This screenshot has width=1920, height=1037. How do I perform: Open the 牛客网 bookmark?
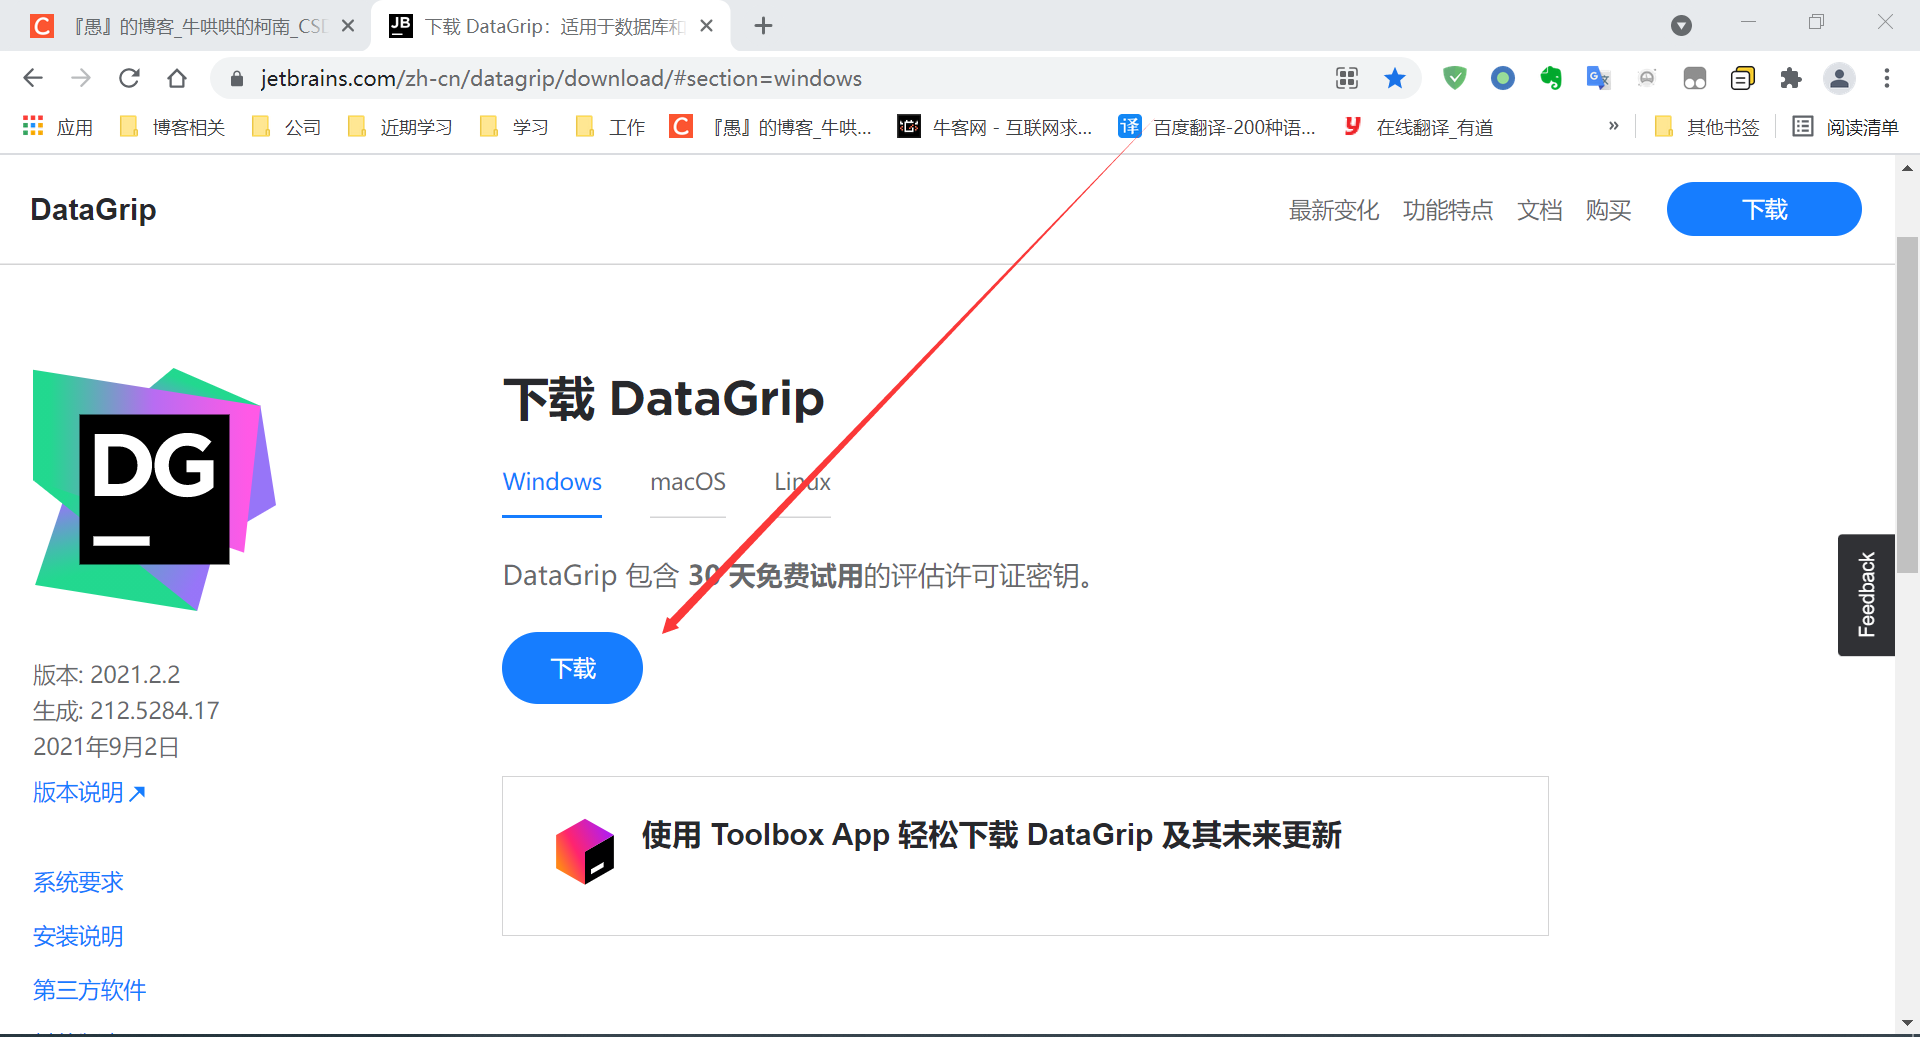pos(995,127)
